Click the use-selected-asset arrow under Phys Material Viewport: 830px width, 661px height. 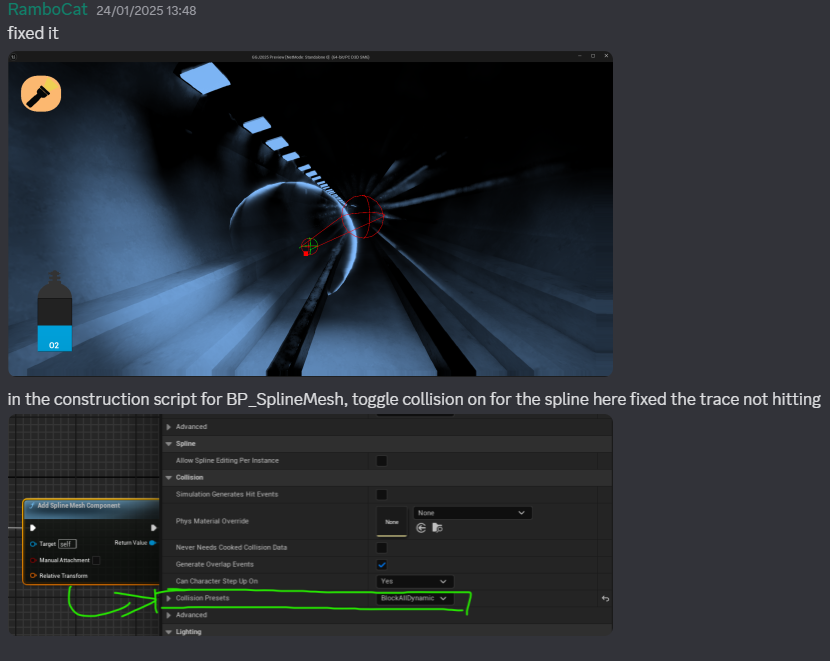[x=421, y=527]
